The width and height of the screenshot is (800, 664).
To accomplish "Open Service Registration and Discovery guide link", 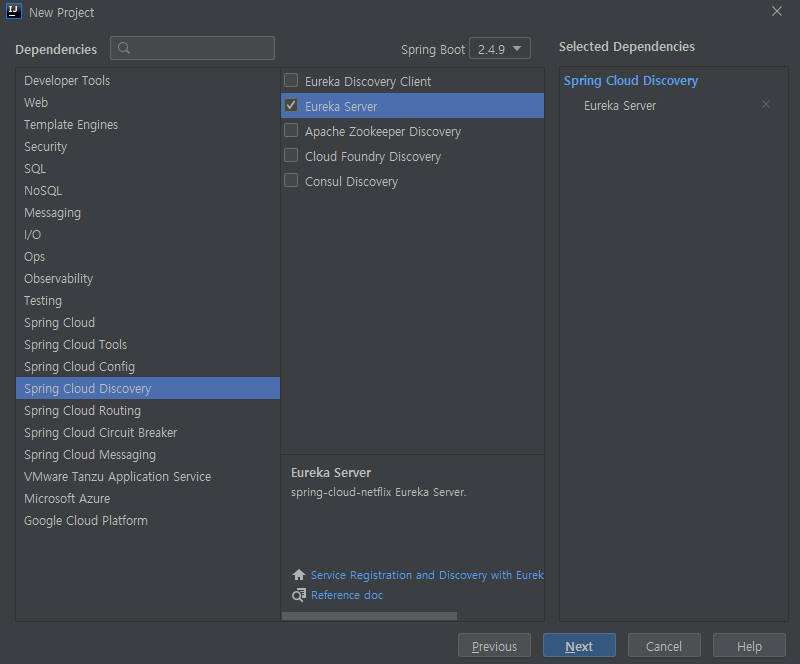I will [427, 575].
